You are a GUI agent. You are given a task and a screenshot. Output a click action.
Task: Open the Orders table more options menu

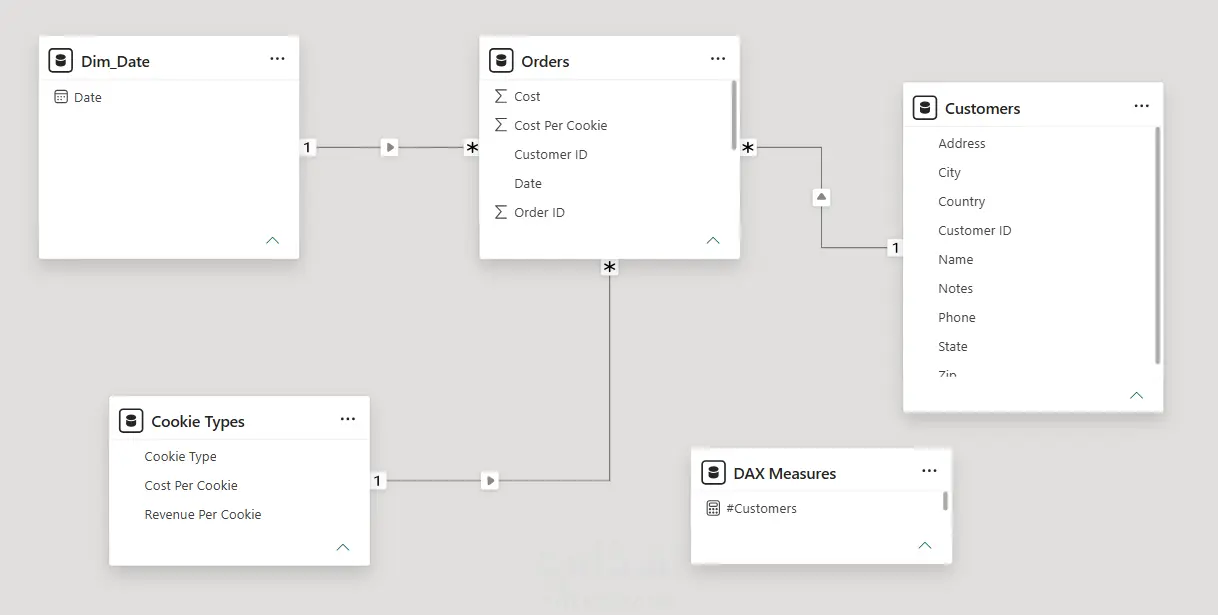[718, 59]
